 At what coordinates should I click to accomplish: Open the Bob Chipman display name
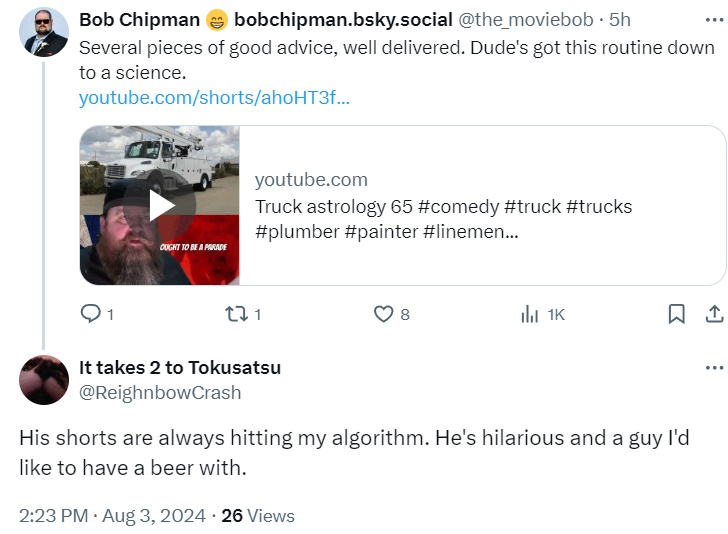pyautogui.click(x=139, y=20)
